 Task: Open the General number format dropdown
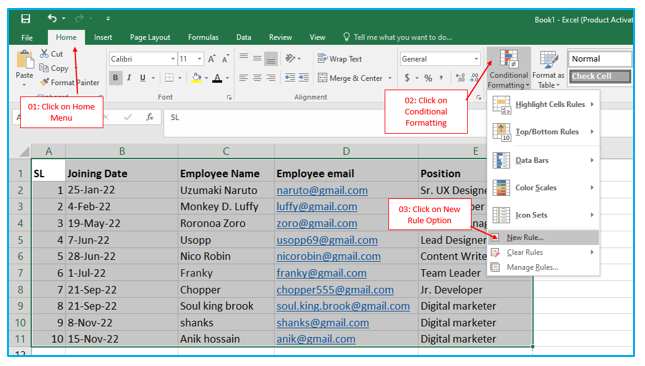point(476,59)
